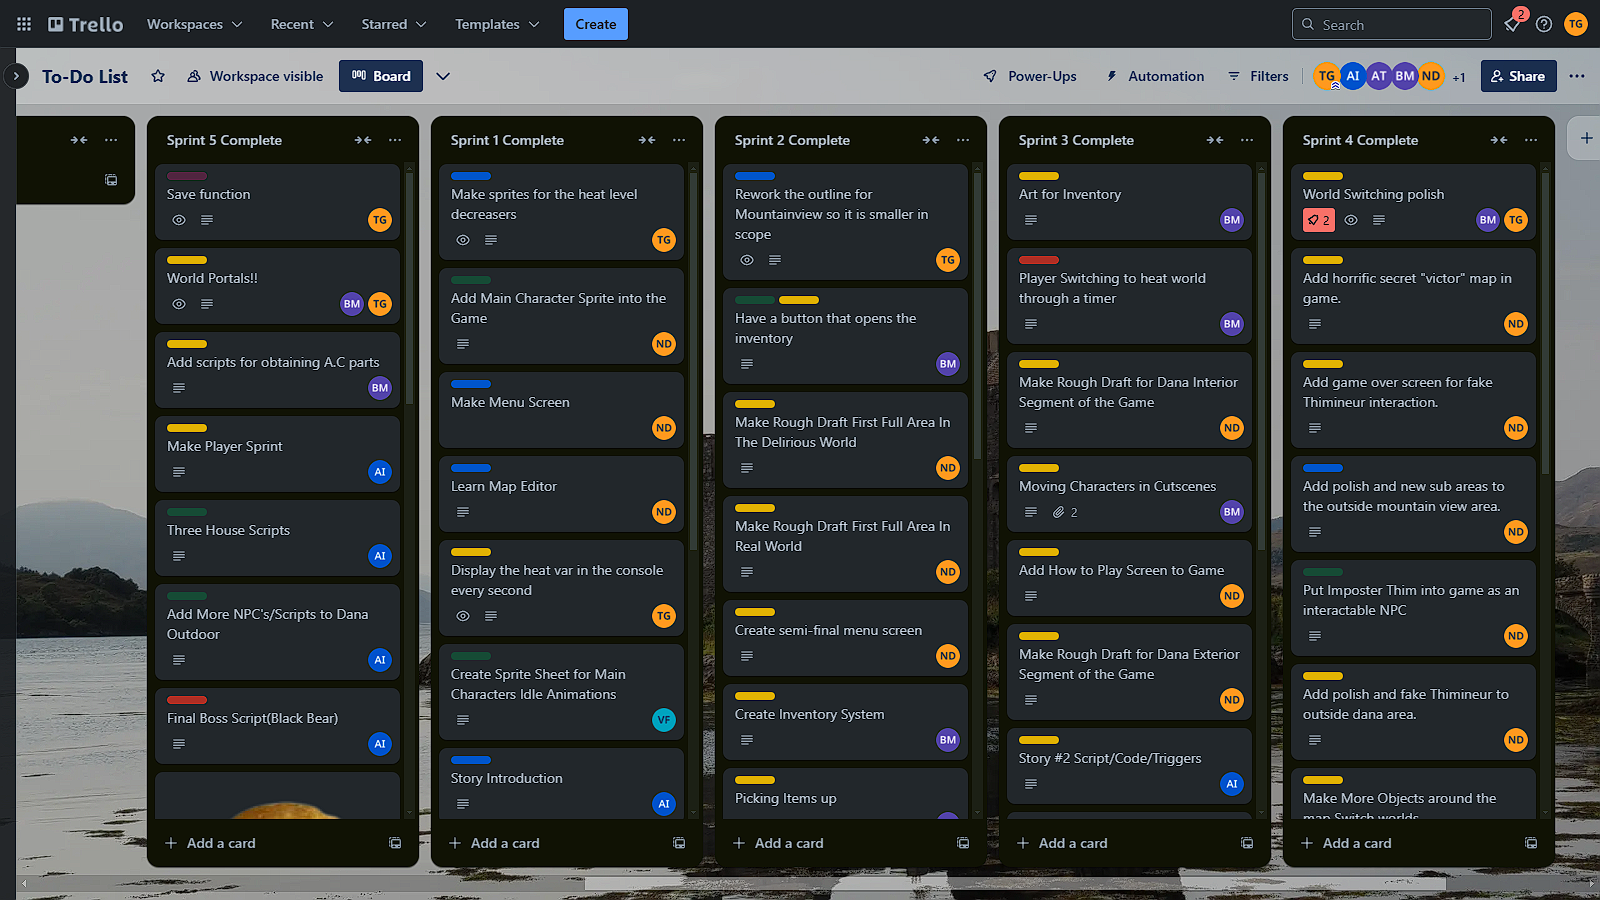The width and height of the screenshot is (1600, 900).
Task: Open the Automation menu
Action: click(x=1155, y=76)
